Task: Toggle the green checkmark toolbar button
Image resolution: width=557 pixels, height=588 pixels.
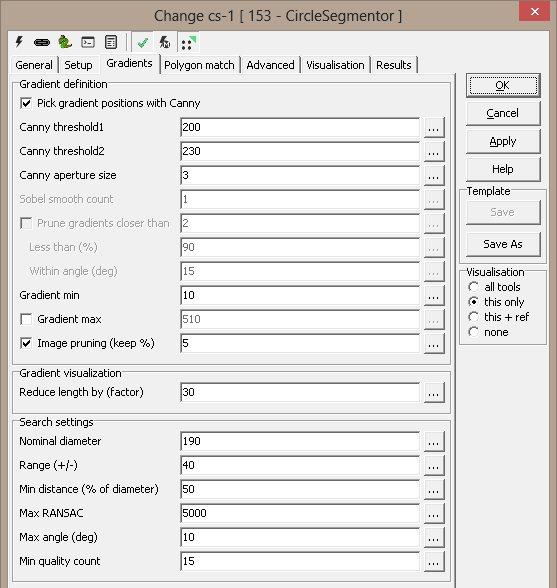Action: [143, 42]
